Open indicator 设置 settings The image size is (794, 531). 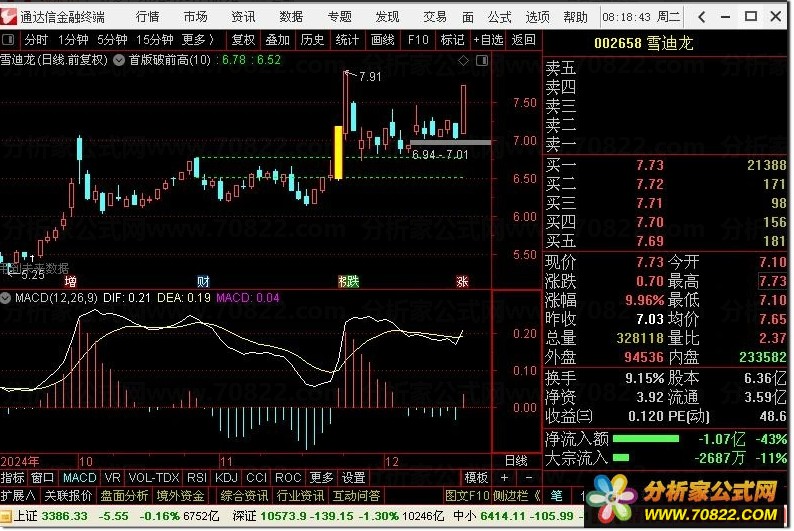pos(353,478)
